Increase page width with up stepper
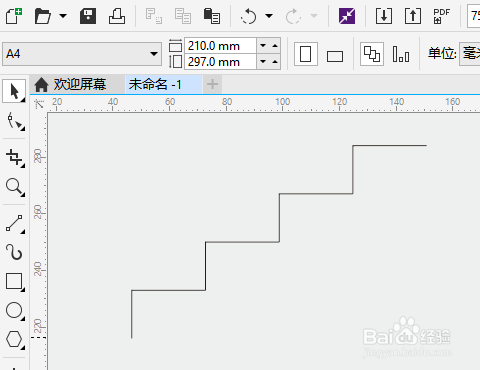The height and width of the screenshot is (370, 480). tap(275, 46)
